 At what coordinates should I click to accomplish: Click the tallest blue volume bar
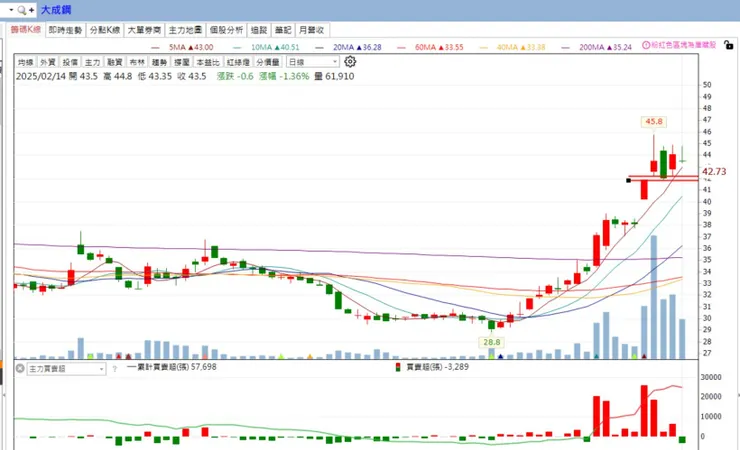[654, 297]
